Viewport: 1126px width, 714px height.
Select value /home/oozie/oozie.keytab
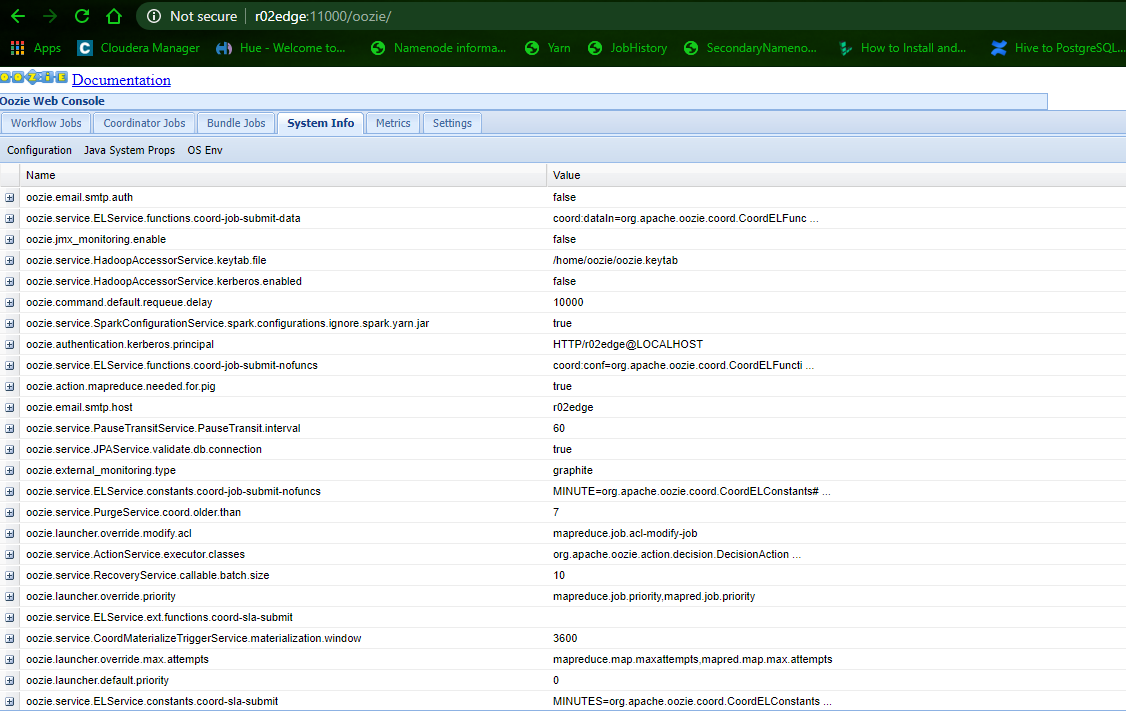pos(615,260)
